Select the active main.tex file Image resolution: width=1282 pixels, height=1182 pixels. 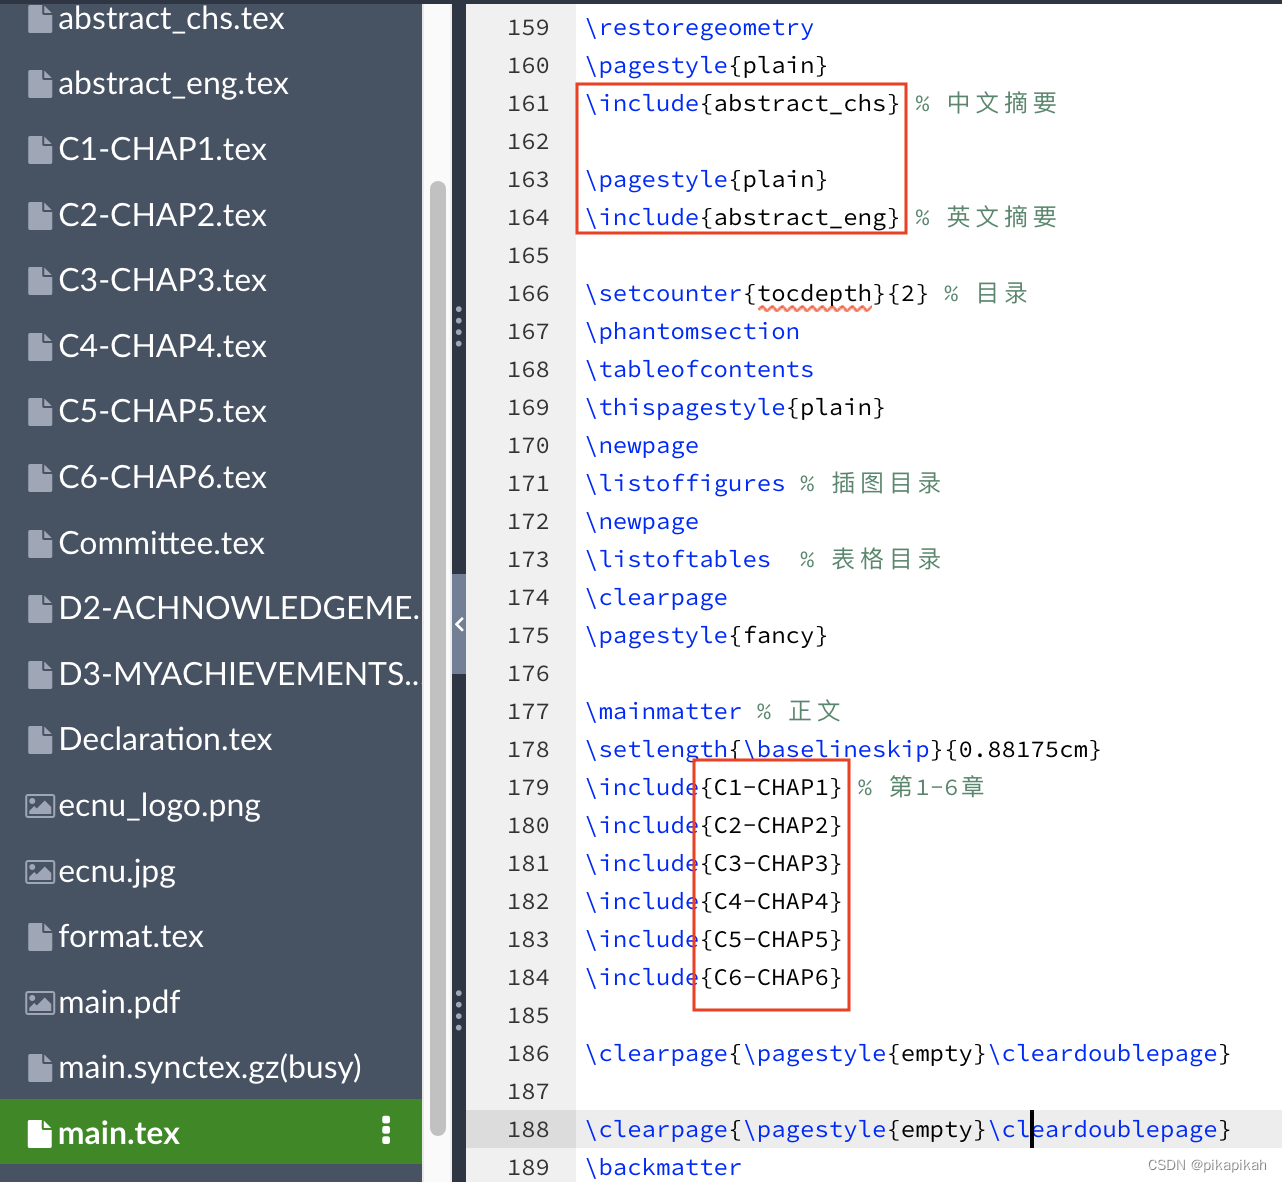(x=211, y=1132)
